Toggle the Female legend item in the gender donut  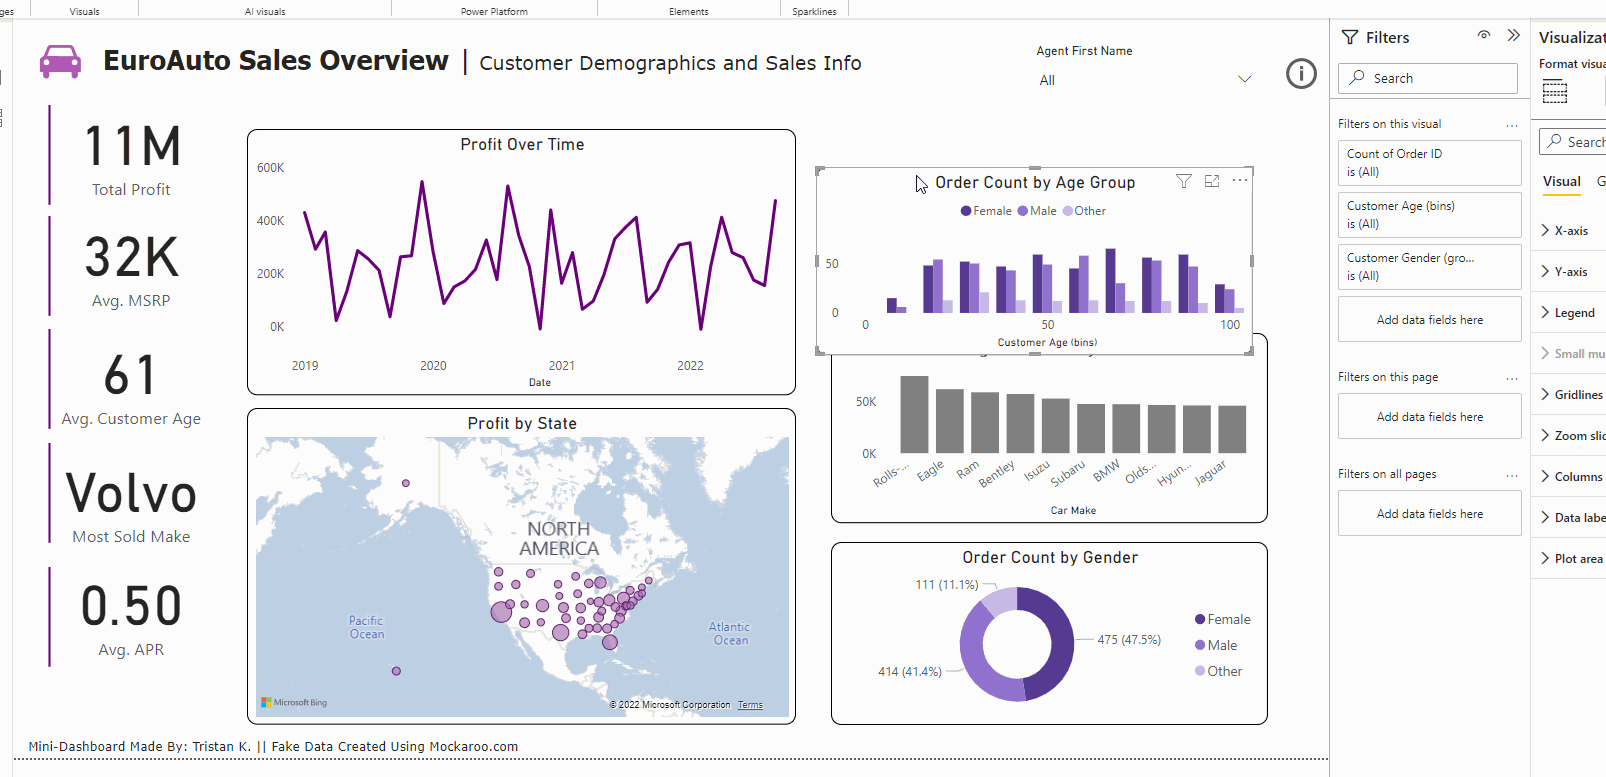pyautogui.click(x=1222, y=620)
